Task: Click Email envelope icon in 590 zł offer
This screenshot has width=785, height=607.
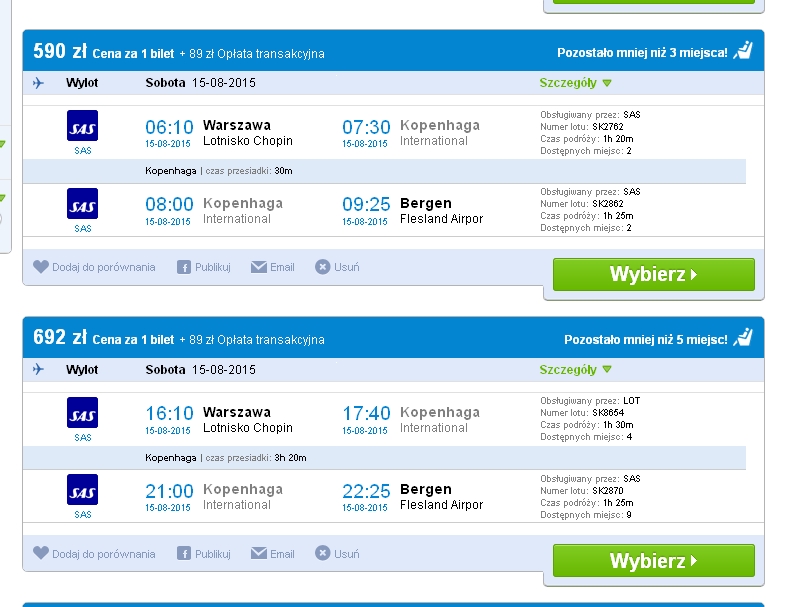Action: (259, 267)
